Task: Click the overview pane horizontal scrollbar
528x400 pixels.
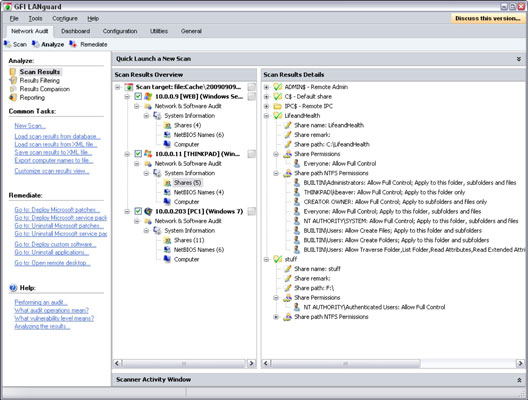Action: pos(184,363)
